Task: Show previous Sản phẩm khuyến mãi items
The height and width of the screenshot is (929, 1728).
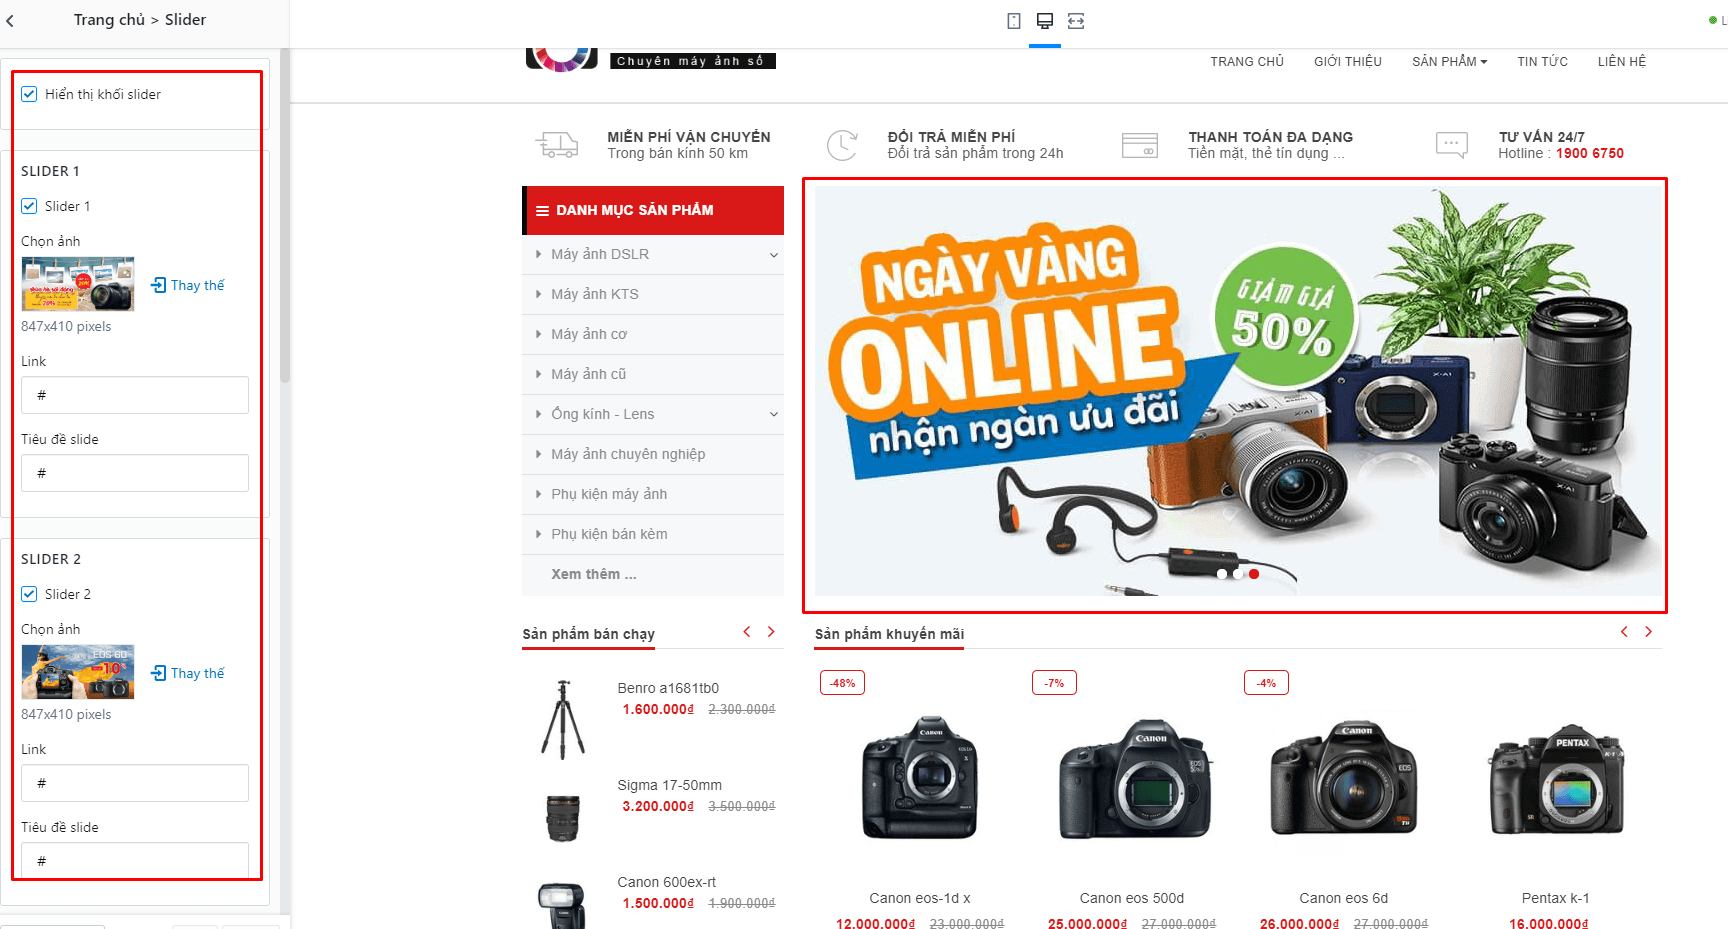Action: 1624,631
